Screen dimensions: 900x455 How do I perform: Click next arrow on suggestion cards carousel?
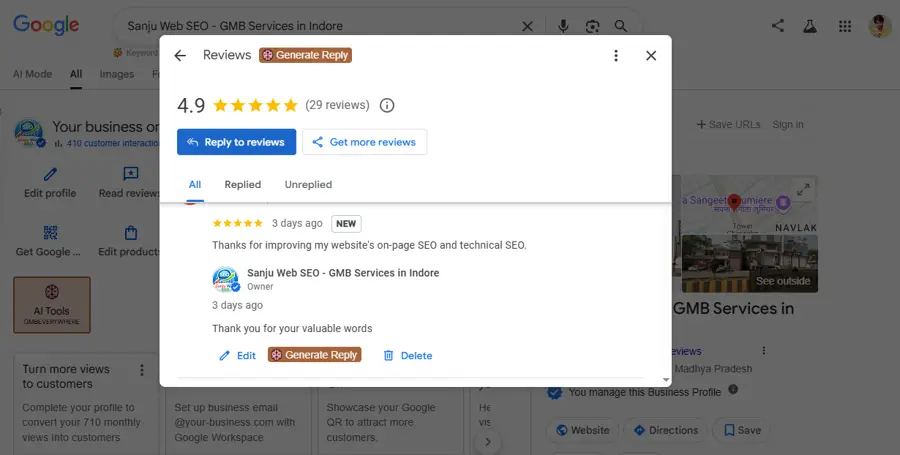tap(487, 442)
